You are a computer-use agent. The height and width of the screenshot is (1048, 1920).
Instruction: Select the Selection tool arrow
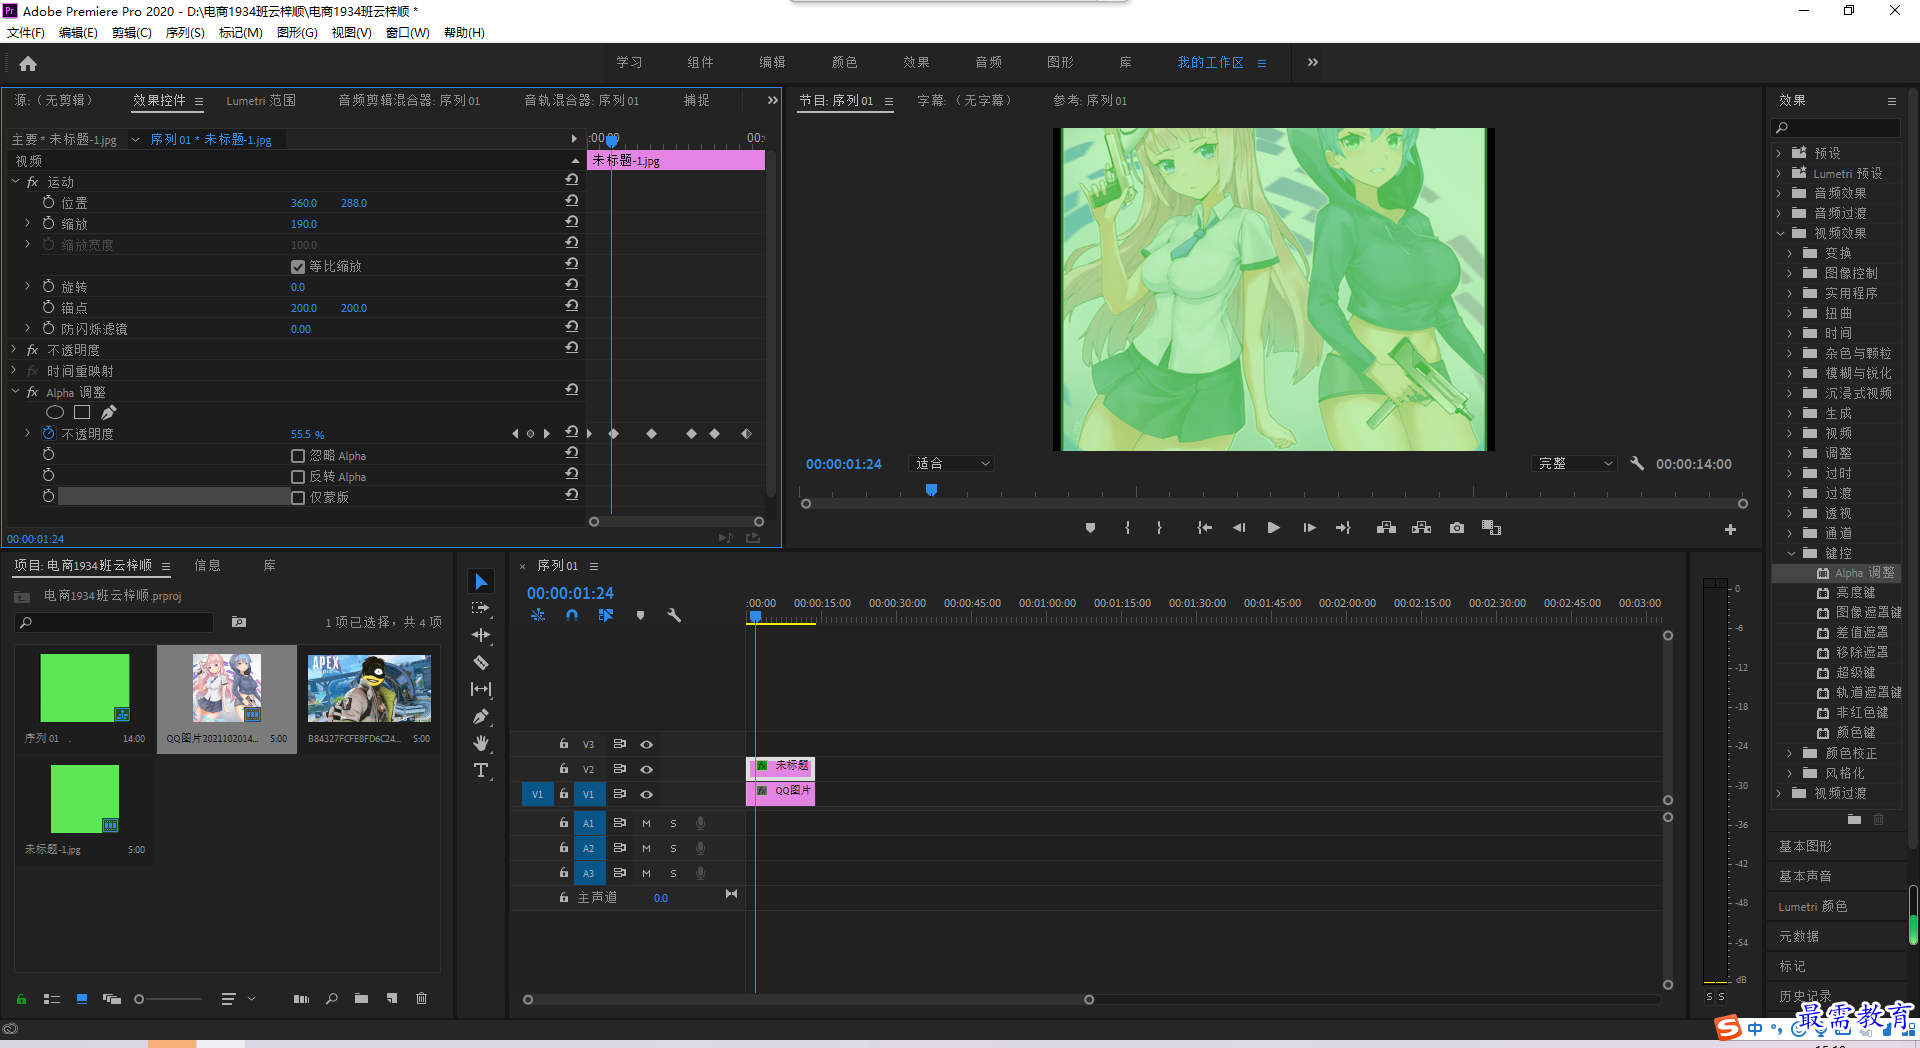click(x=481, y=582)
